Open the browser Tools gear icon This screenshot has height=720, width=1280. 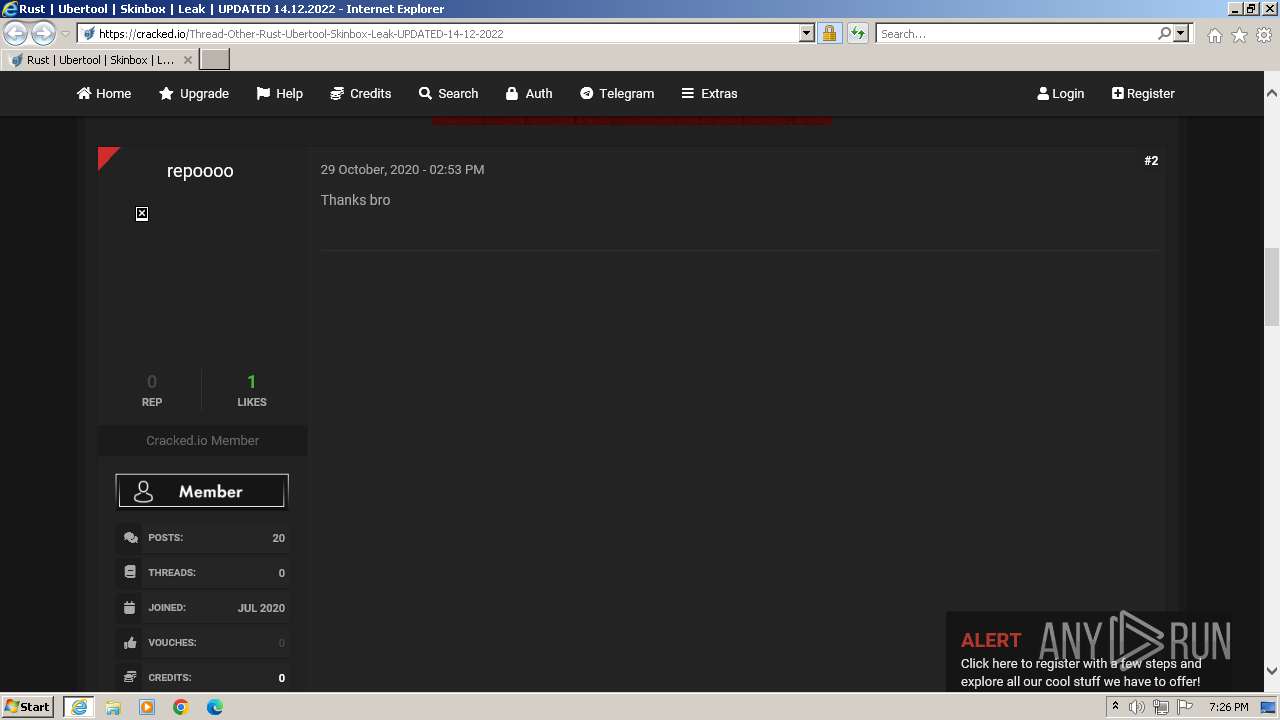(x=1264, y=34)
